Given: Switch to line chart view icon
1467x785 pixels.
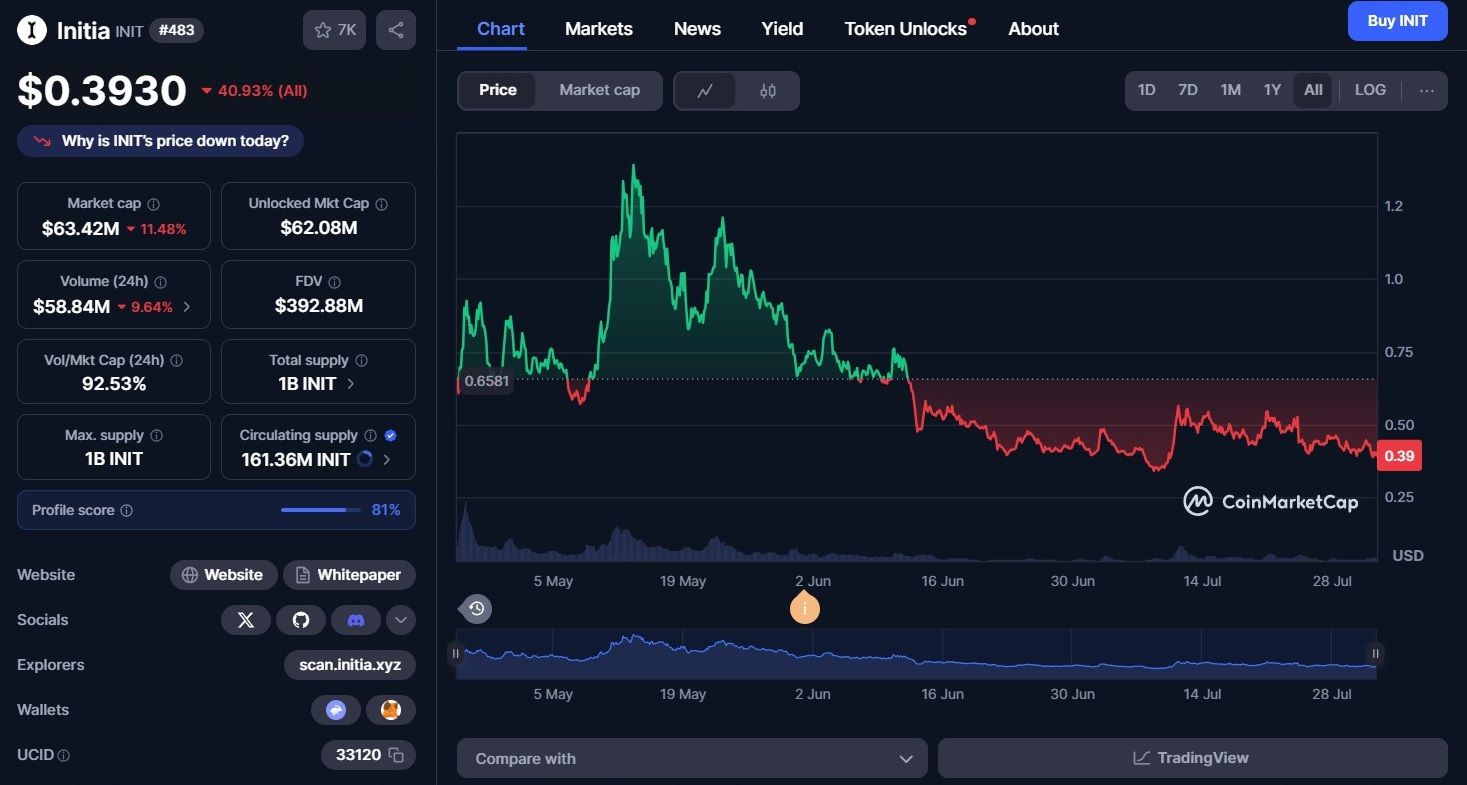Looking at the screenshot, I should [x=705, y=91].
